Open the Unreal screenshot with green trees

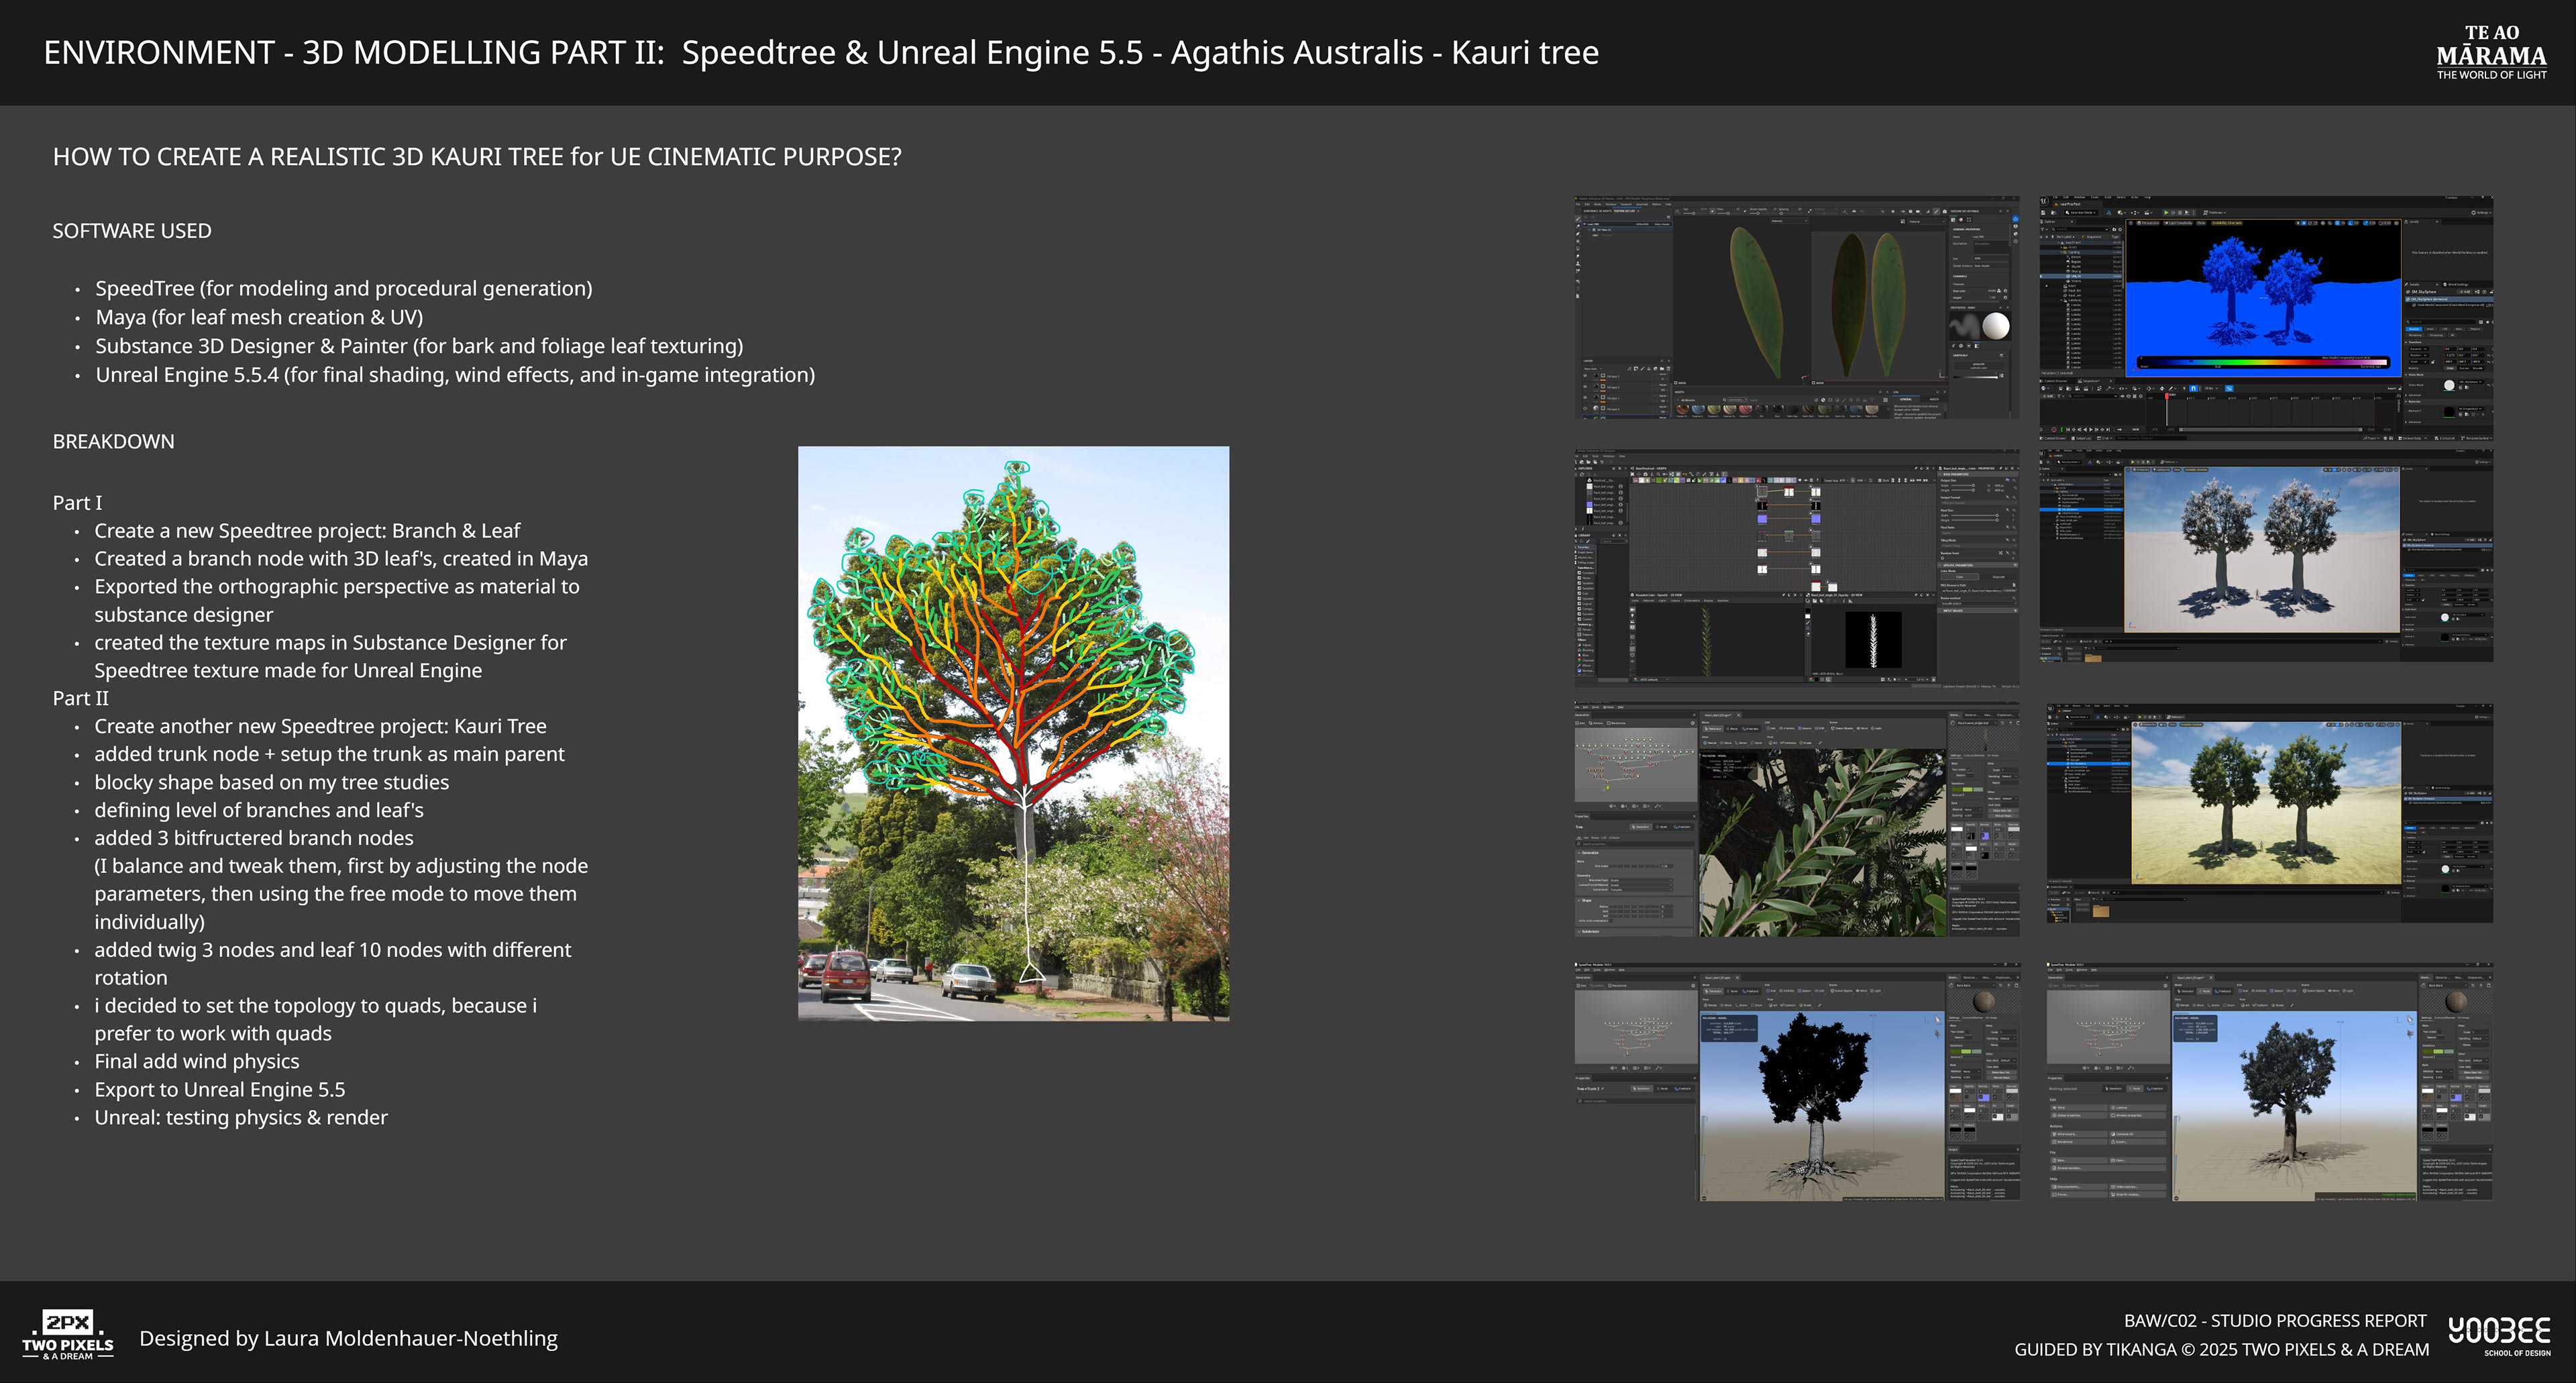point(2269,813)
